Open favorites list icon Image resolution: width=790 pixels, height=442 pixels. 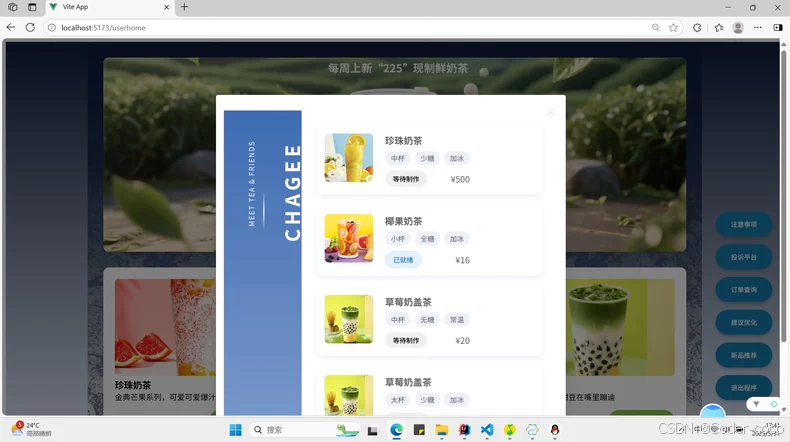719,28
